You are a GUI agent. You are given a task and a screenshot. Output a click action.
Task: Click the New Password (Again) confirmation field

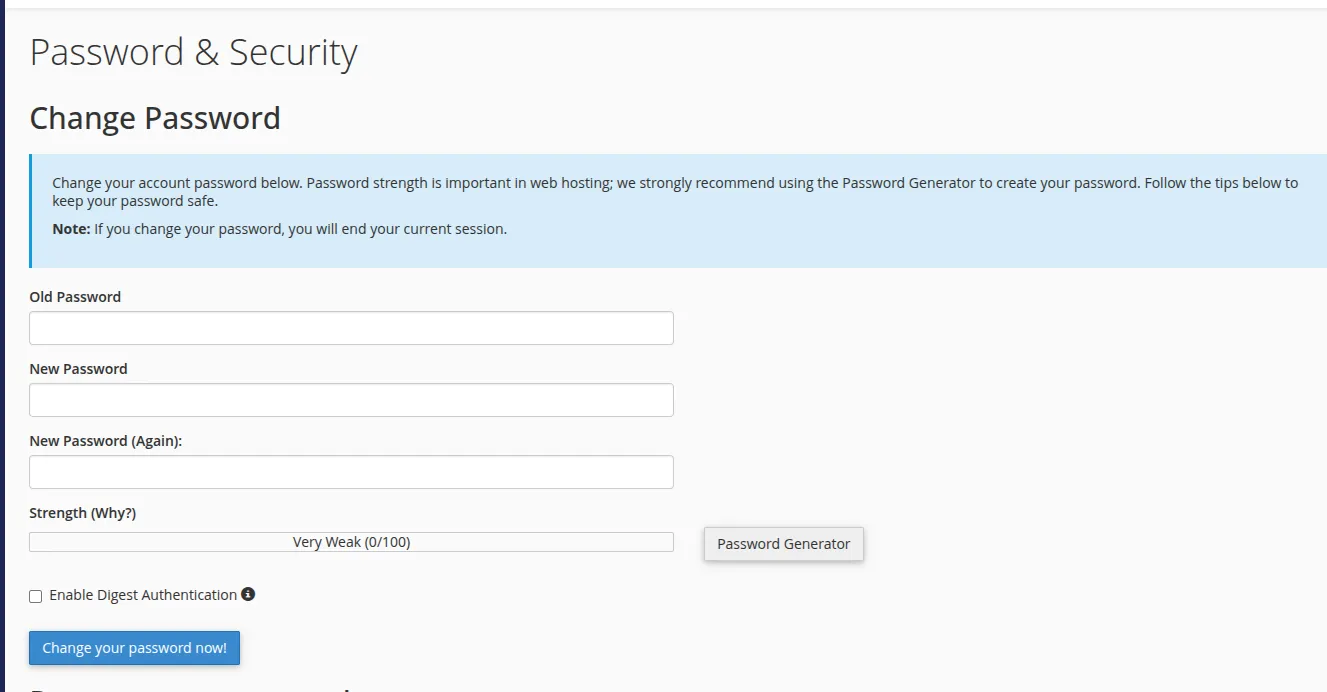coord(351,471)
